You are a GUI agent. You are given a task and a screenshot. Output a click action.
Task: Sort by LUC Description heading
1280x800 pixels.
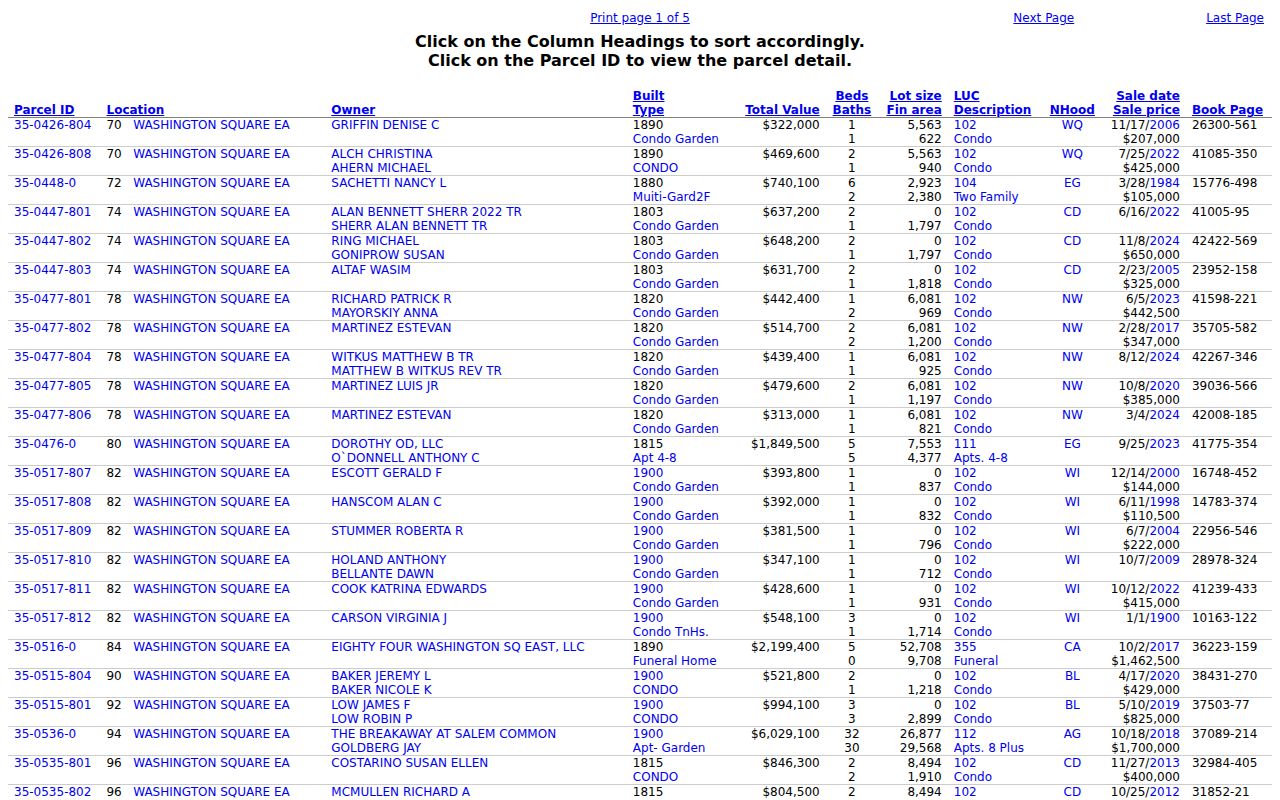[x=992, y=110]
